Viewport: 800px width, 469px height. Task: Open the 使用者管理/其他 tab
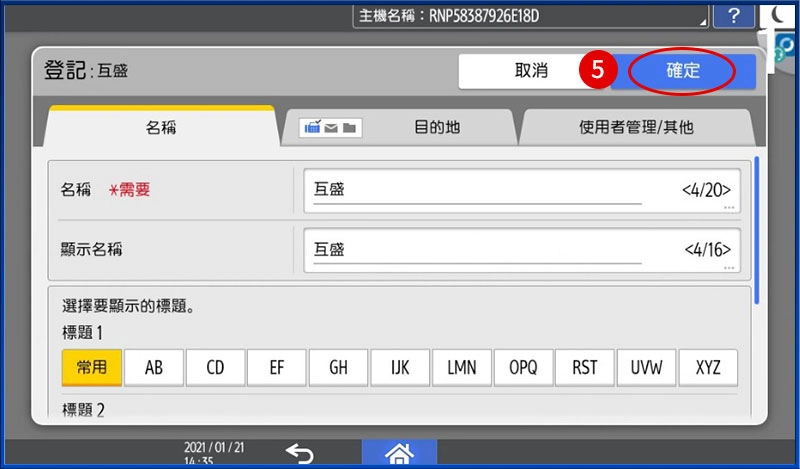[636, 127]
